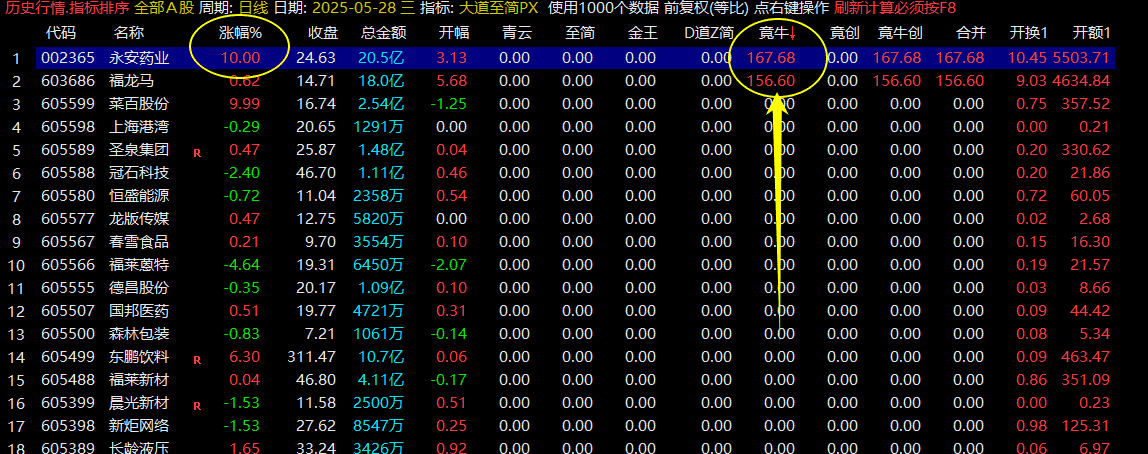
Task: Select the 永安药业 stock row
Action: click(x=573, y=58)
